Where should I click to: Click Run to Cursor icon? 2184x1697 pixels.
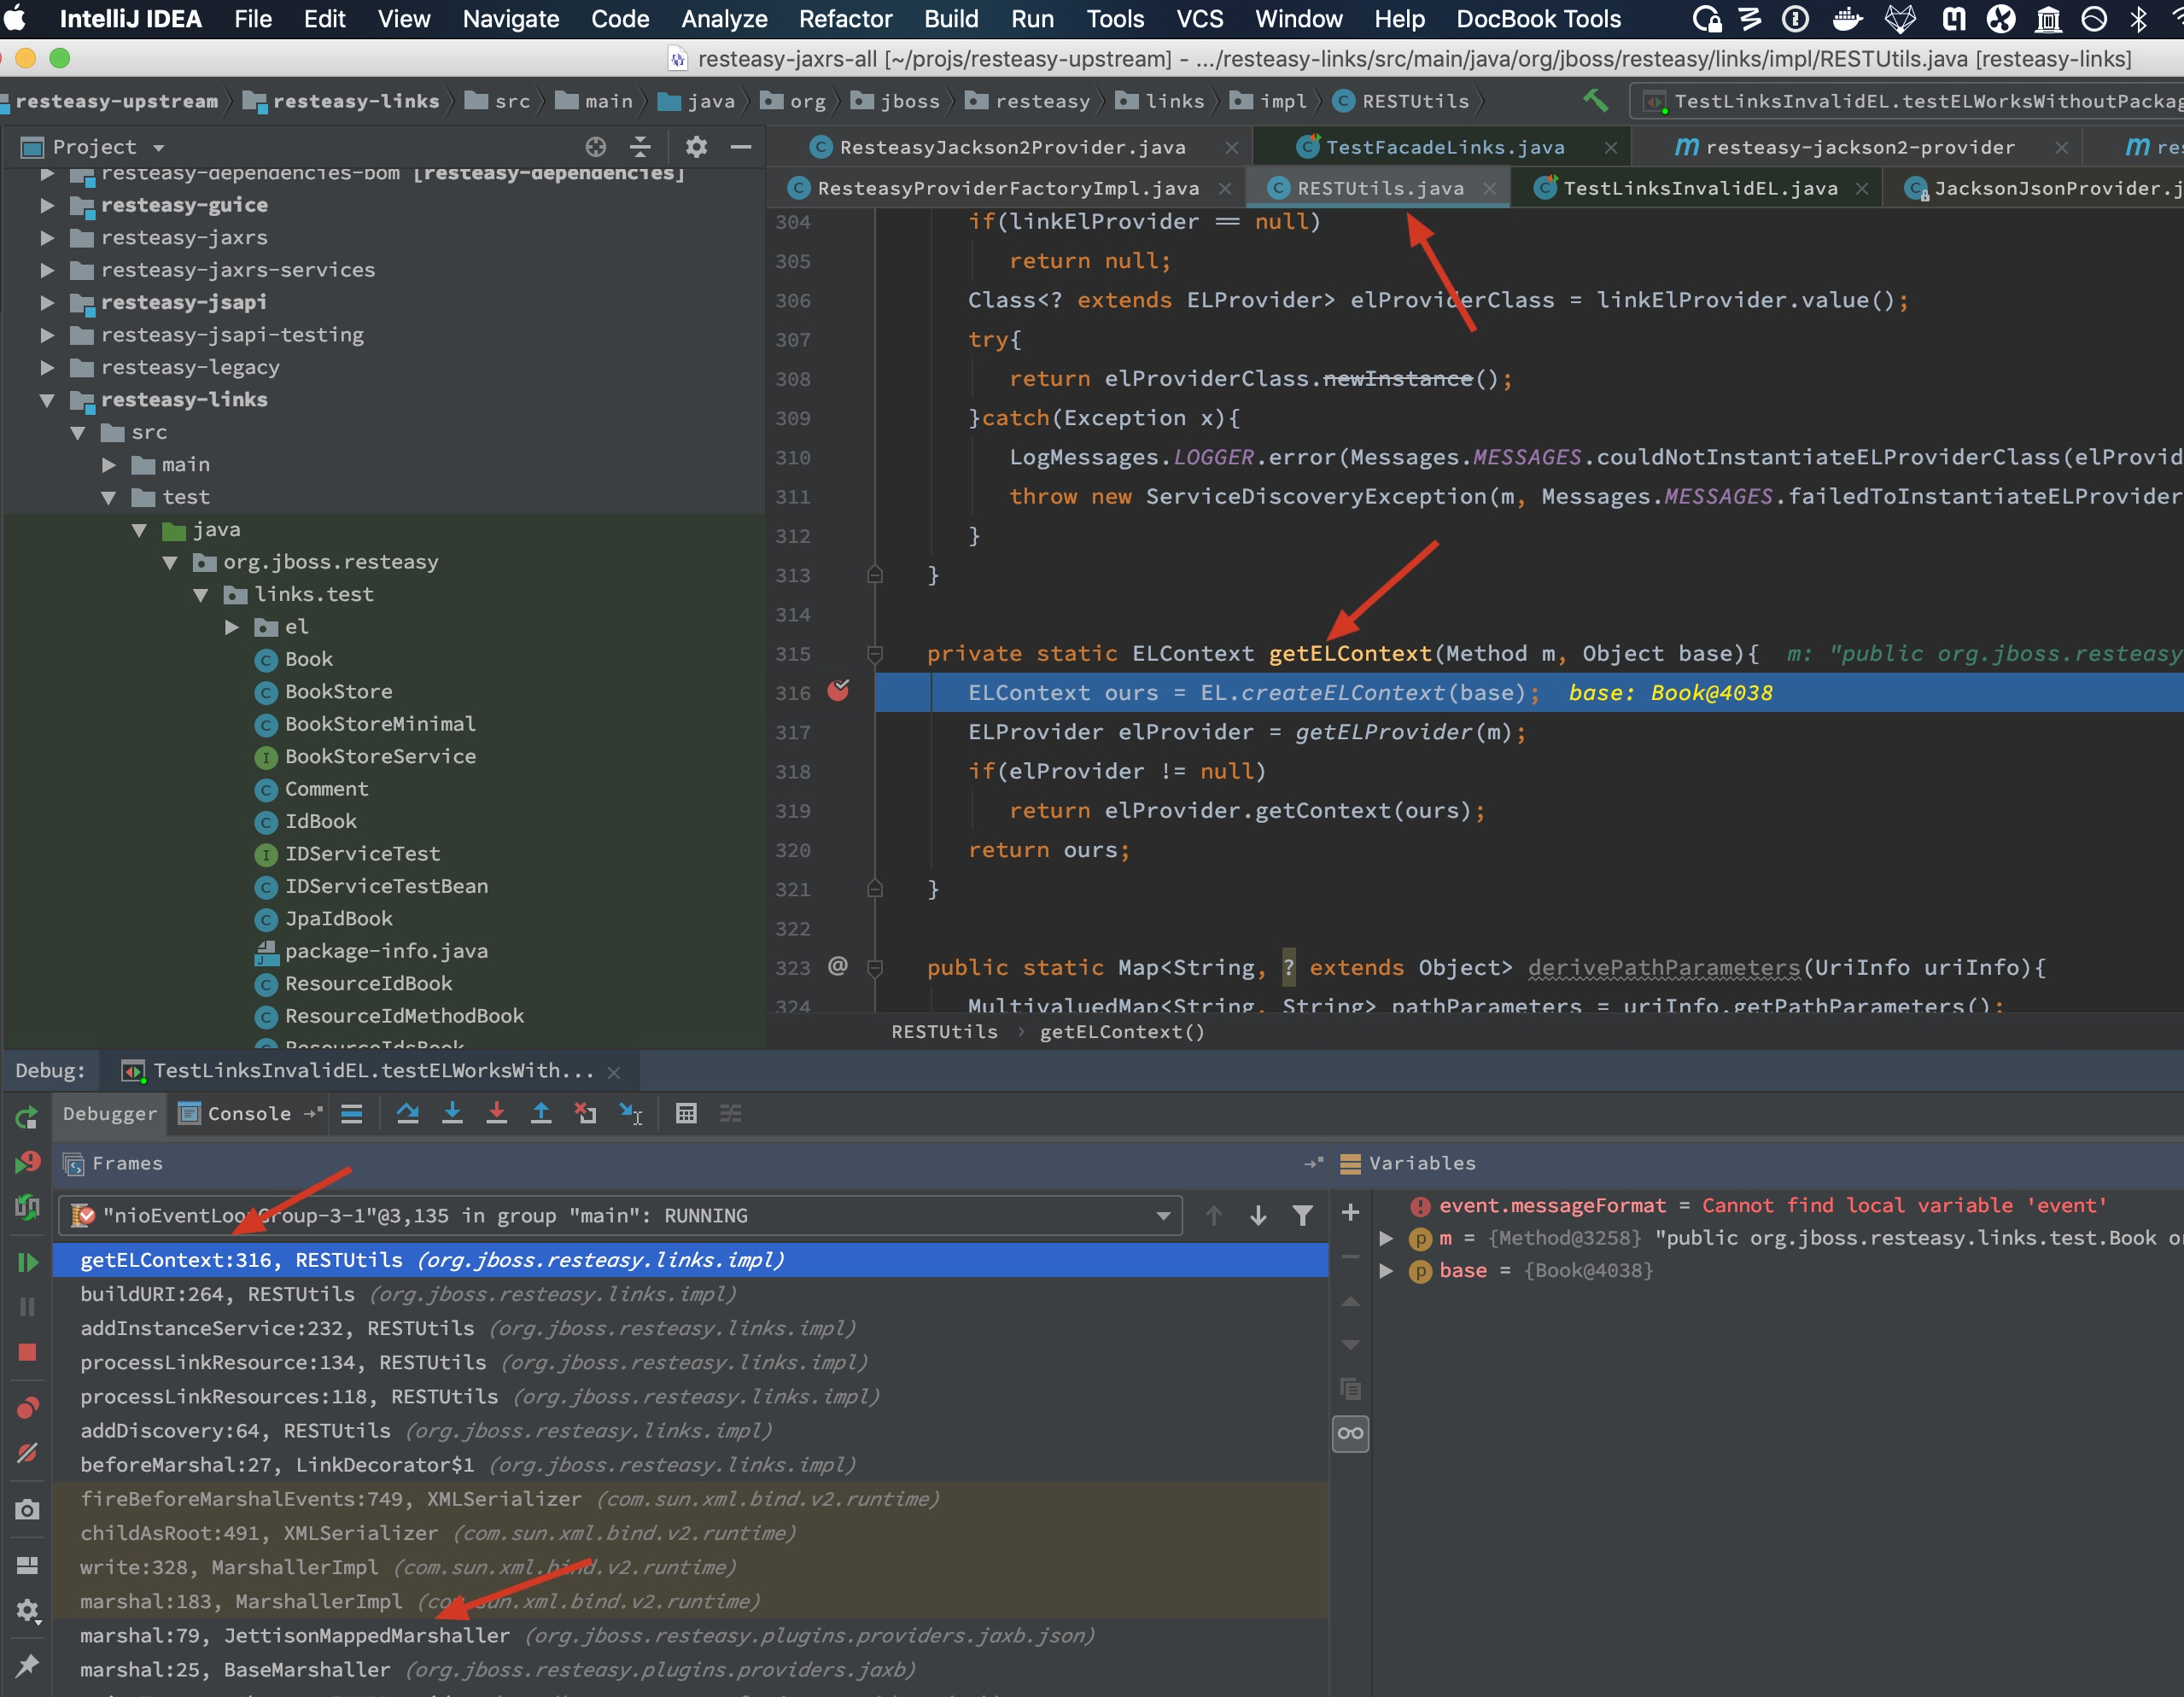pos(631,1113)
